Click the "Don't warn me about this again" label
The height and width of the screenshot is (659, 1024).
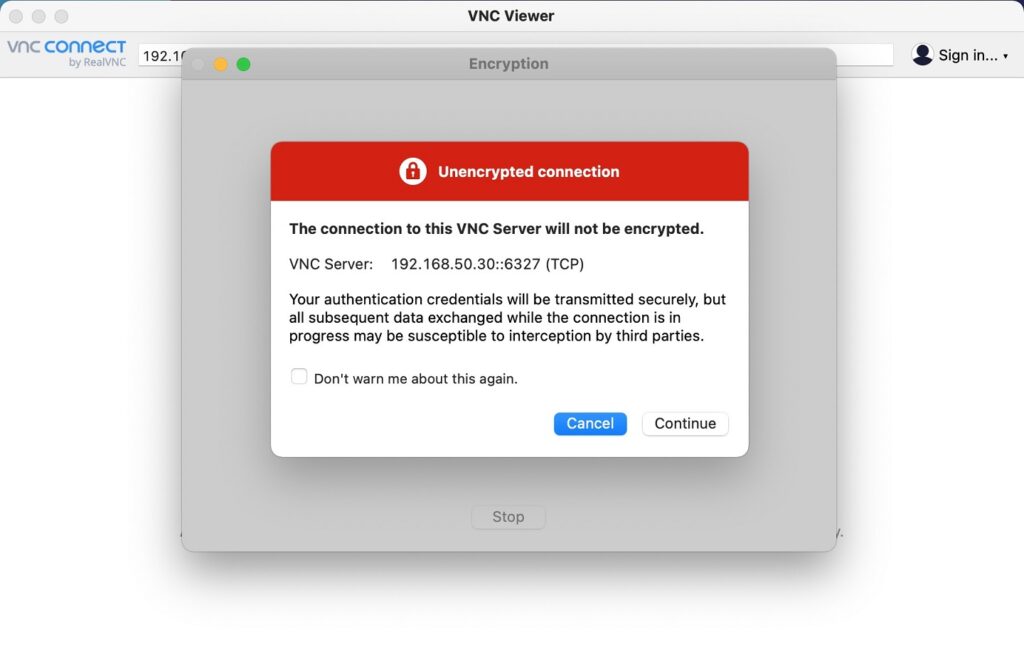point(415,379)
